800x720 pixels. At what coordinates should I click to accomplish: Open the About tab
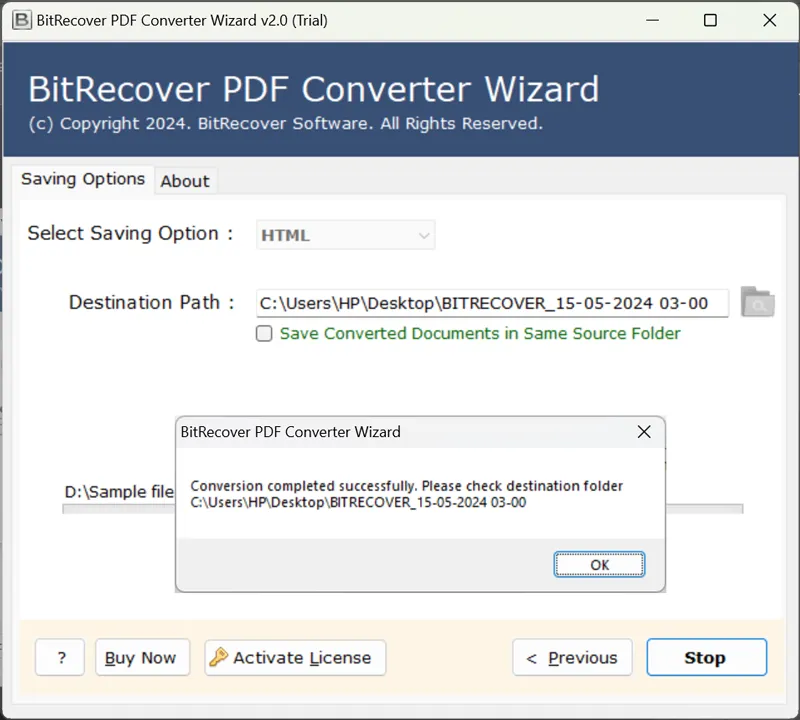(x=185, y=181)
